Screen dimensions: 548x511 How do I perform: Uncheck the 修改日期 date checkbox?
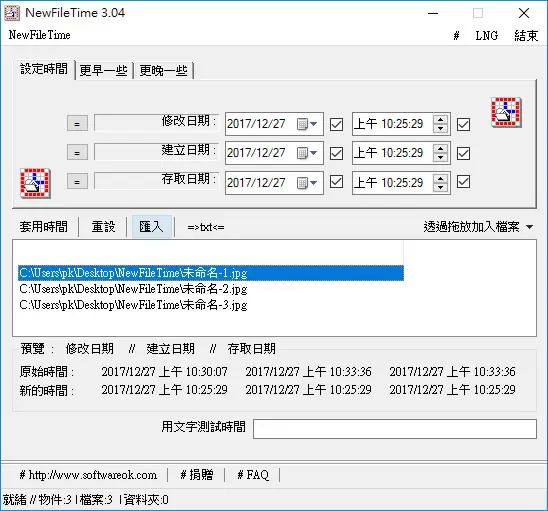[x=337, y=124]
